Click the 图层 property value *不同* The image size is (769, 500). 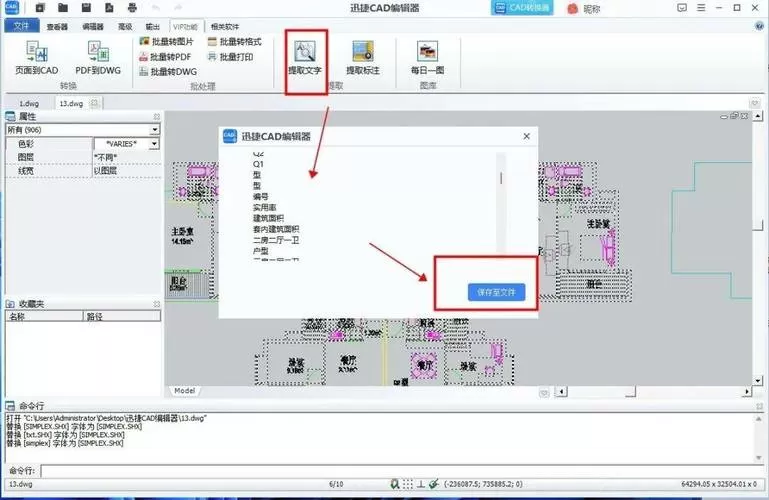point(127,157)
